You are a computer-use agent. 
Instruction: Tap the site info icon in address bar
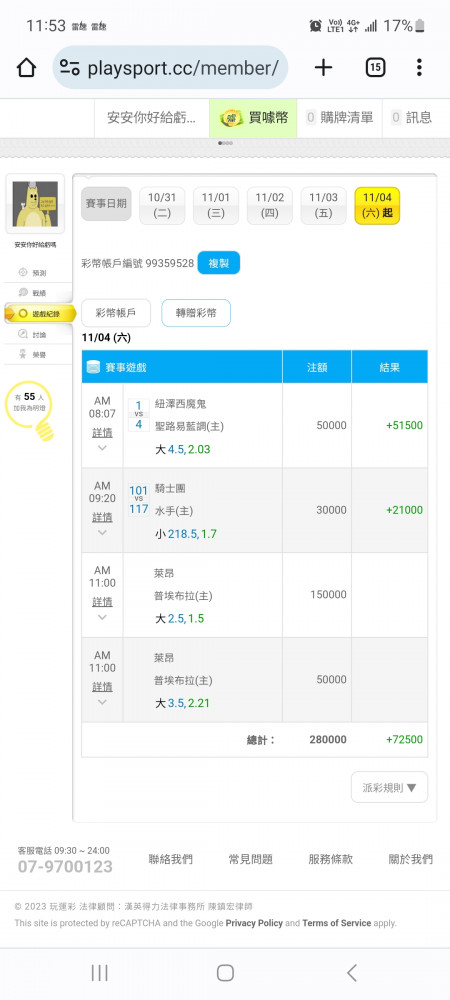(x=69, y=67)
